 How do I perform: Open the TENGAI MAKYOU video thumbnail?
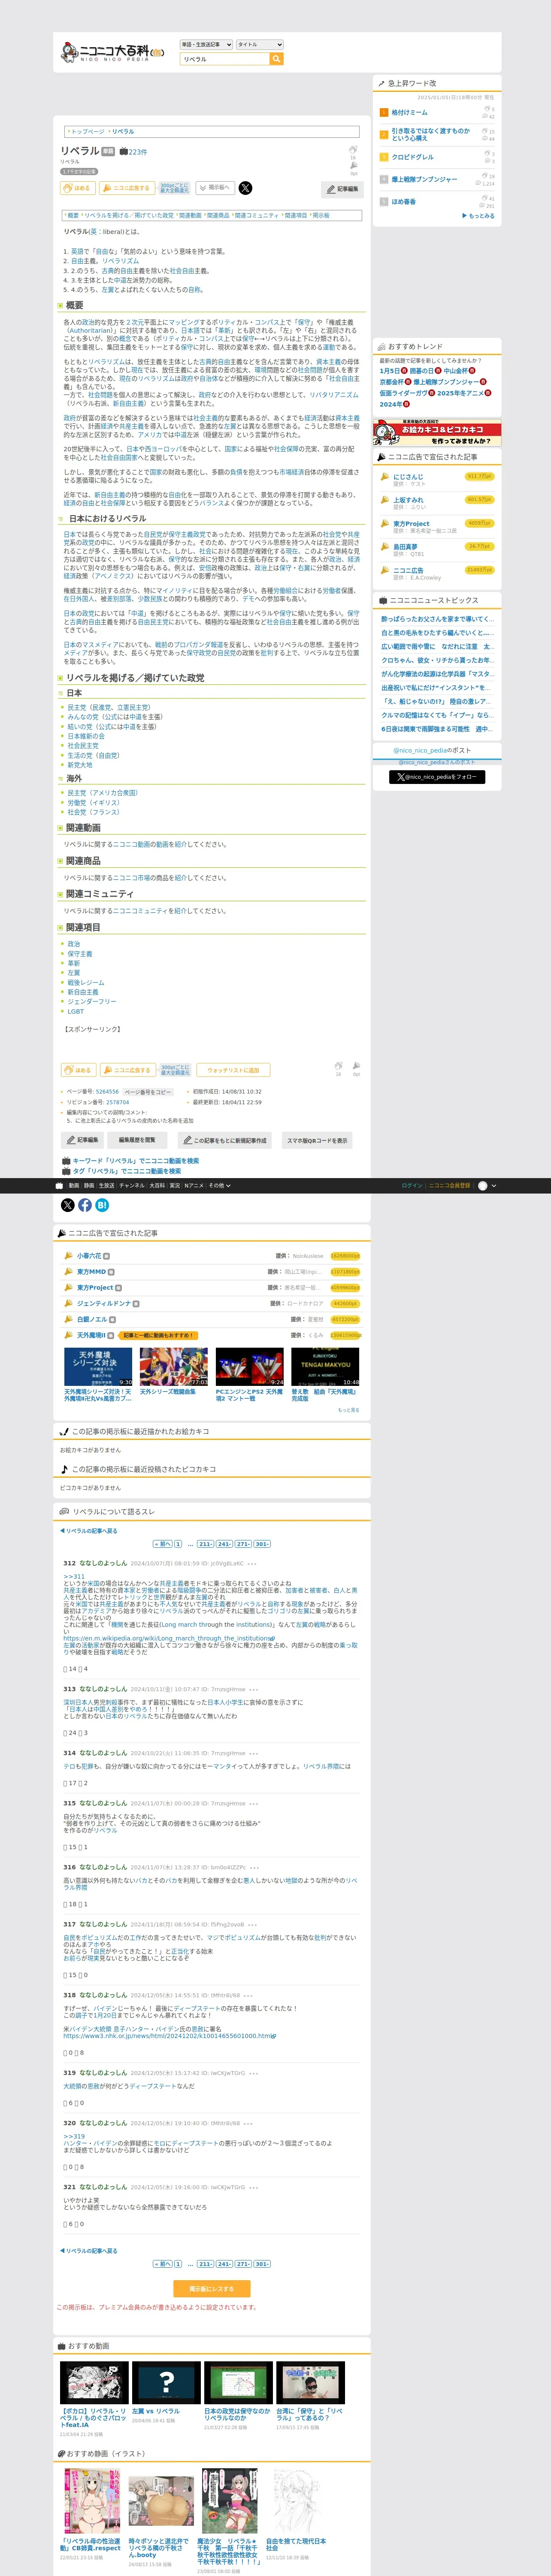(x=325, y=1366)
